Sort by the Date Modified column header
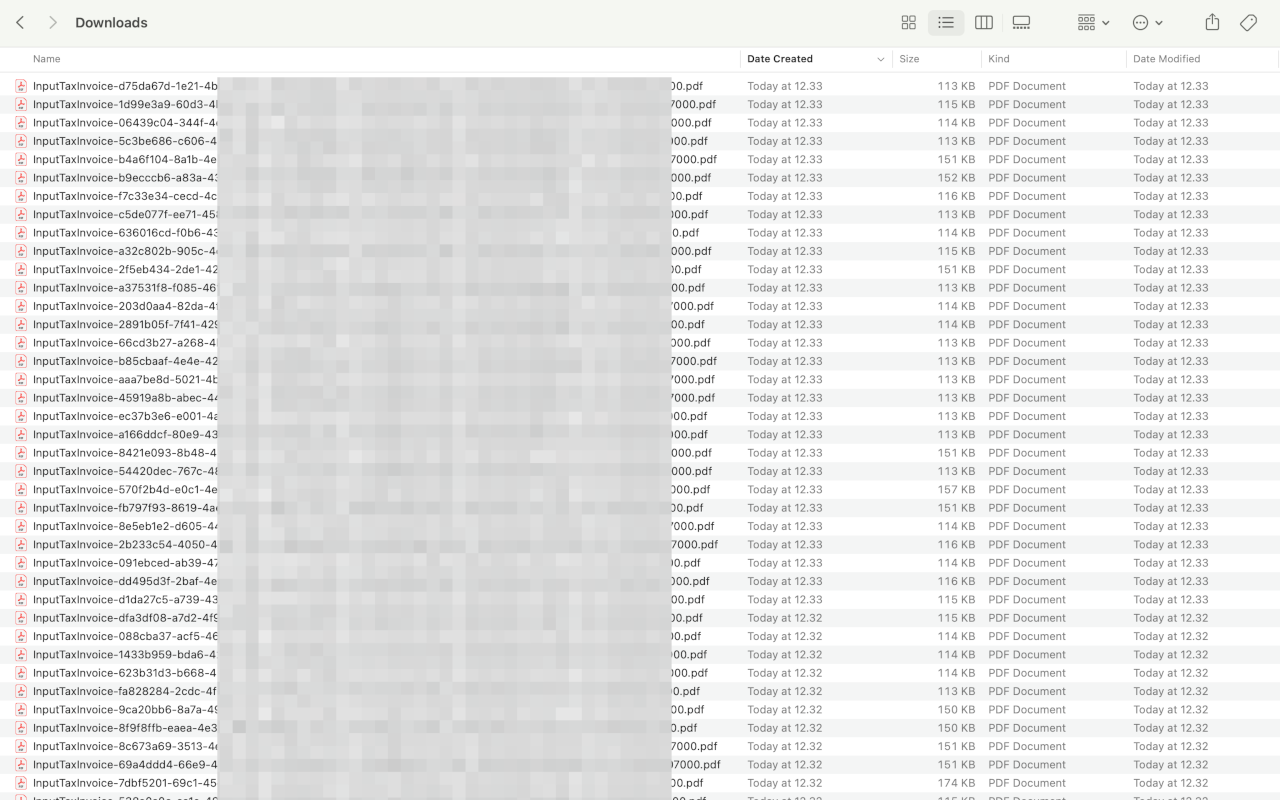1280x800 pixels. [1166, 59]
